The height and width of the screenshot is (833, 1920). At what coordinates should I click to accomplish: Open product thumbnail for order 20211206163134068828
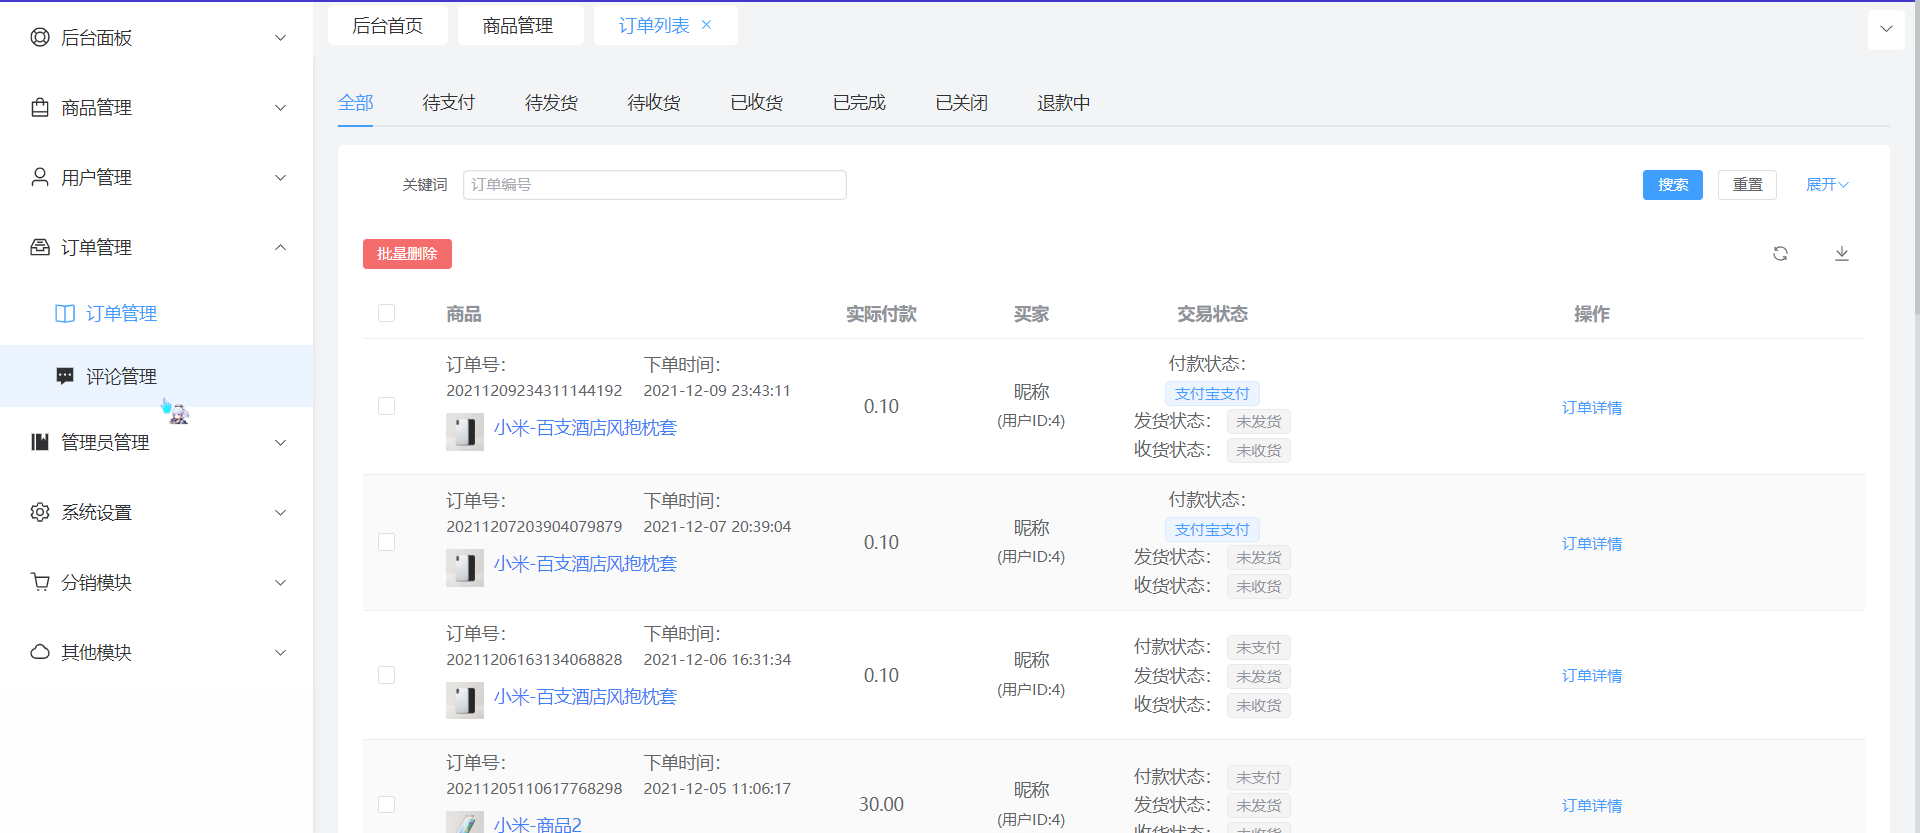[465, 700]
